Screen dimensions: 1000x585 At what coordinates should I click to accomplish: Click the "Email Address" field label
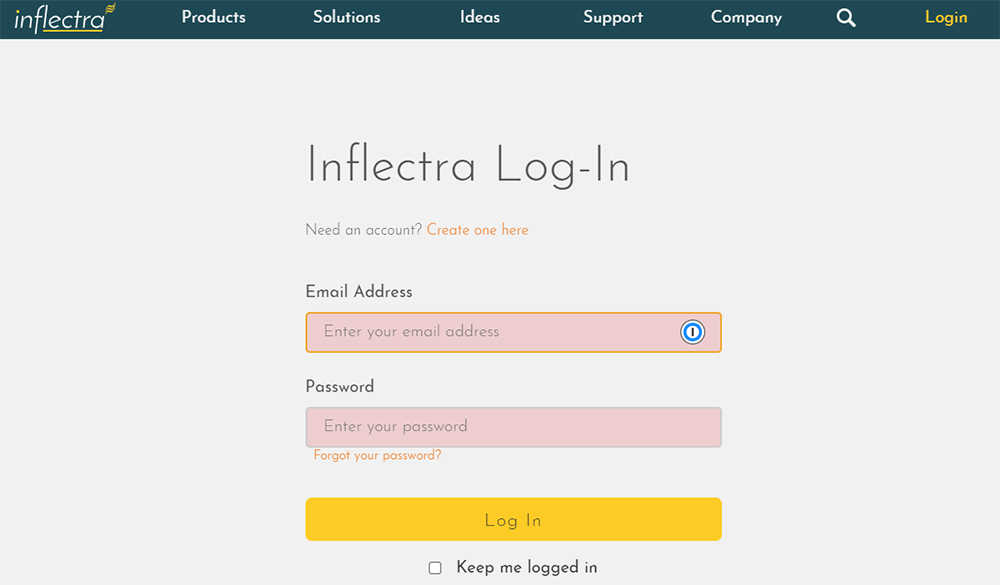coord(359,292)
